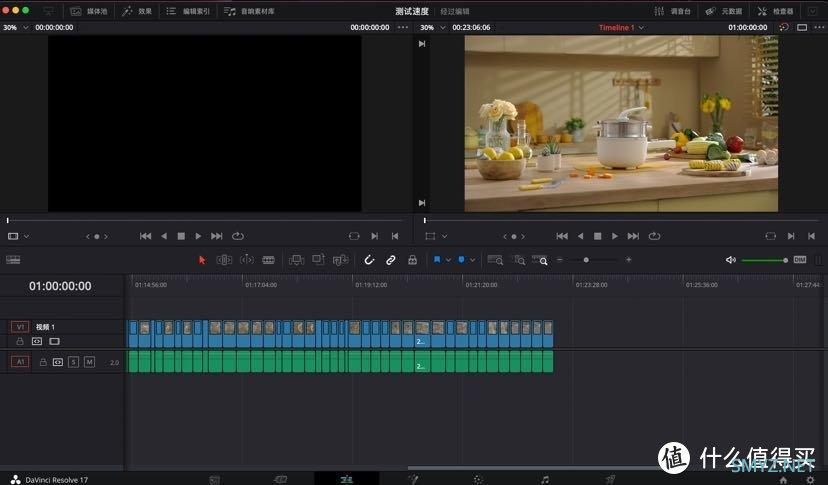Switch to the Color page tab
This screenshot has height=485, width=828.
478,479
